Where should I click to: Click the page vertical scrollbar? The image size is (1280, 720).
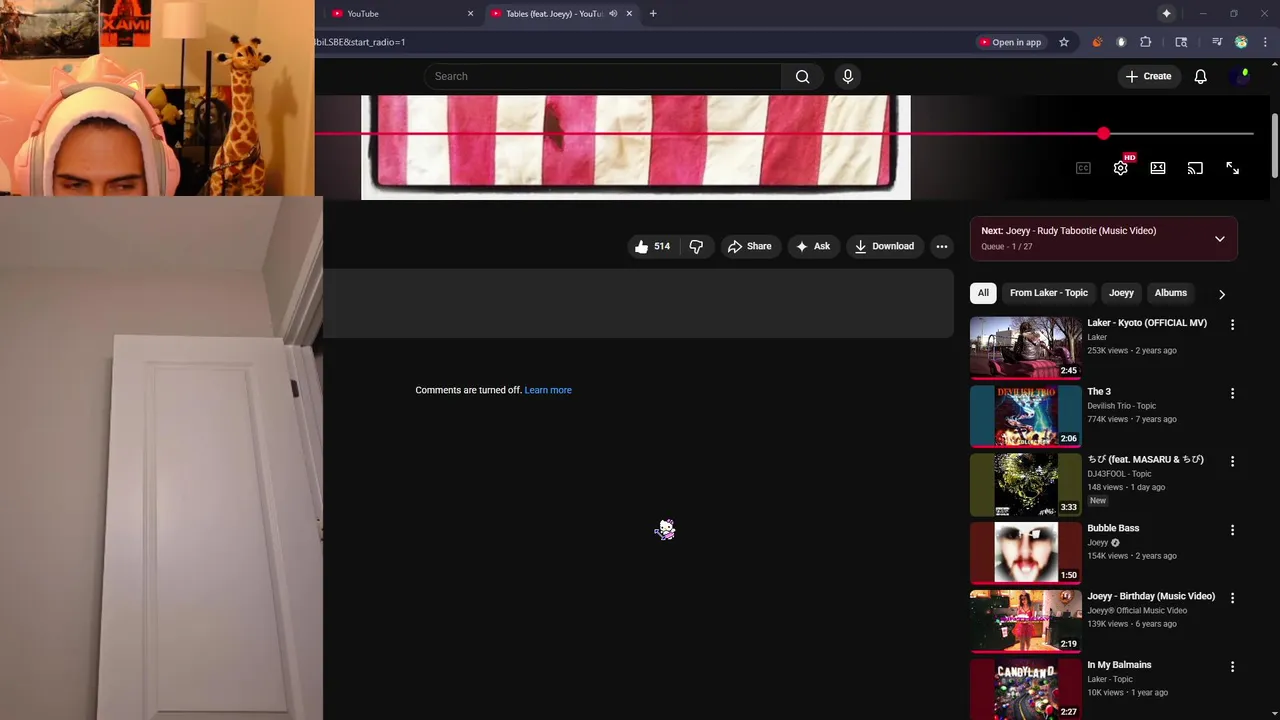coord(1274,145)
